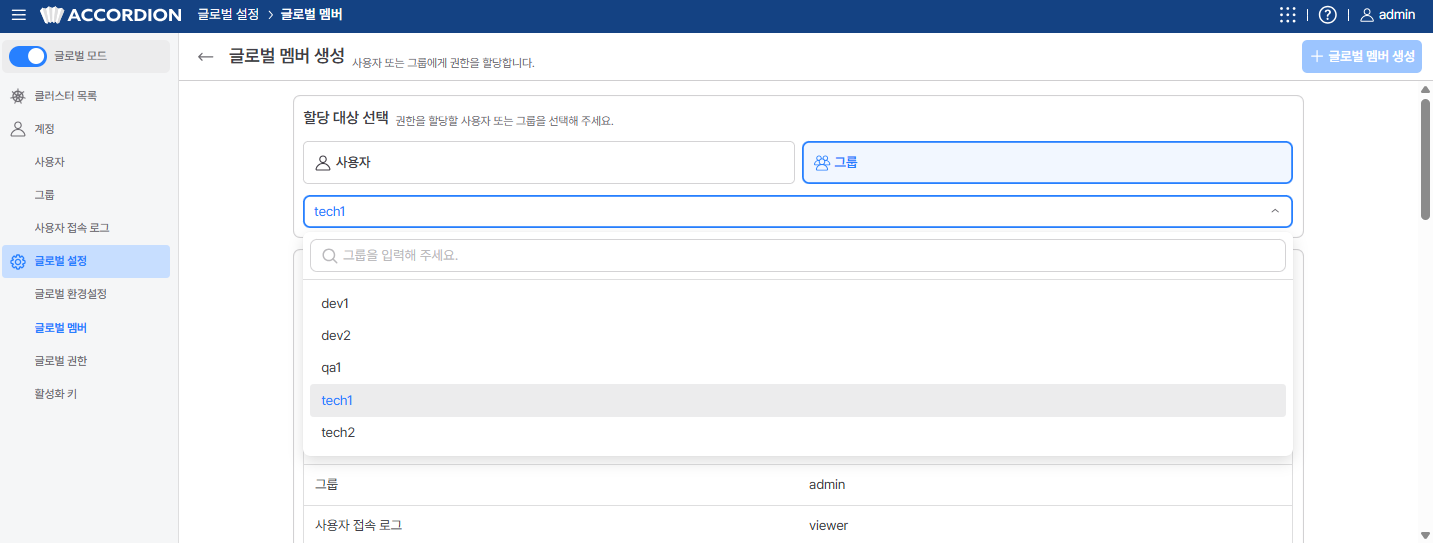Click the 그룹 row in permissions table
The height and width of the screenshot is (543, 1433).
click(797, 485)
